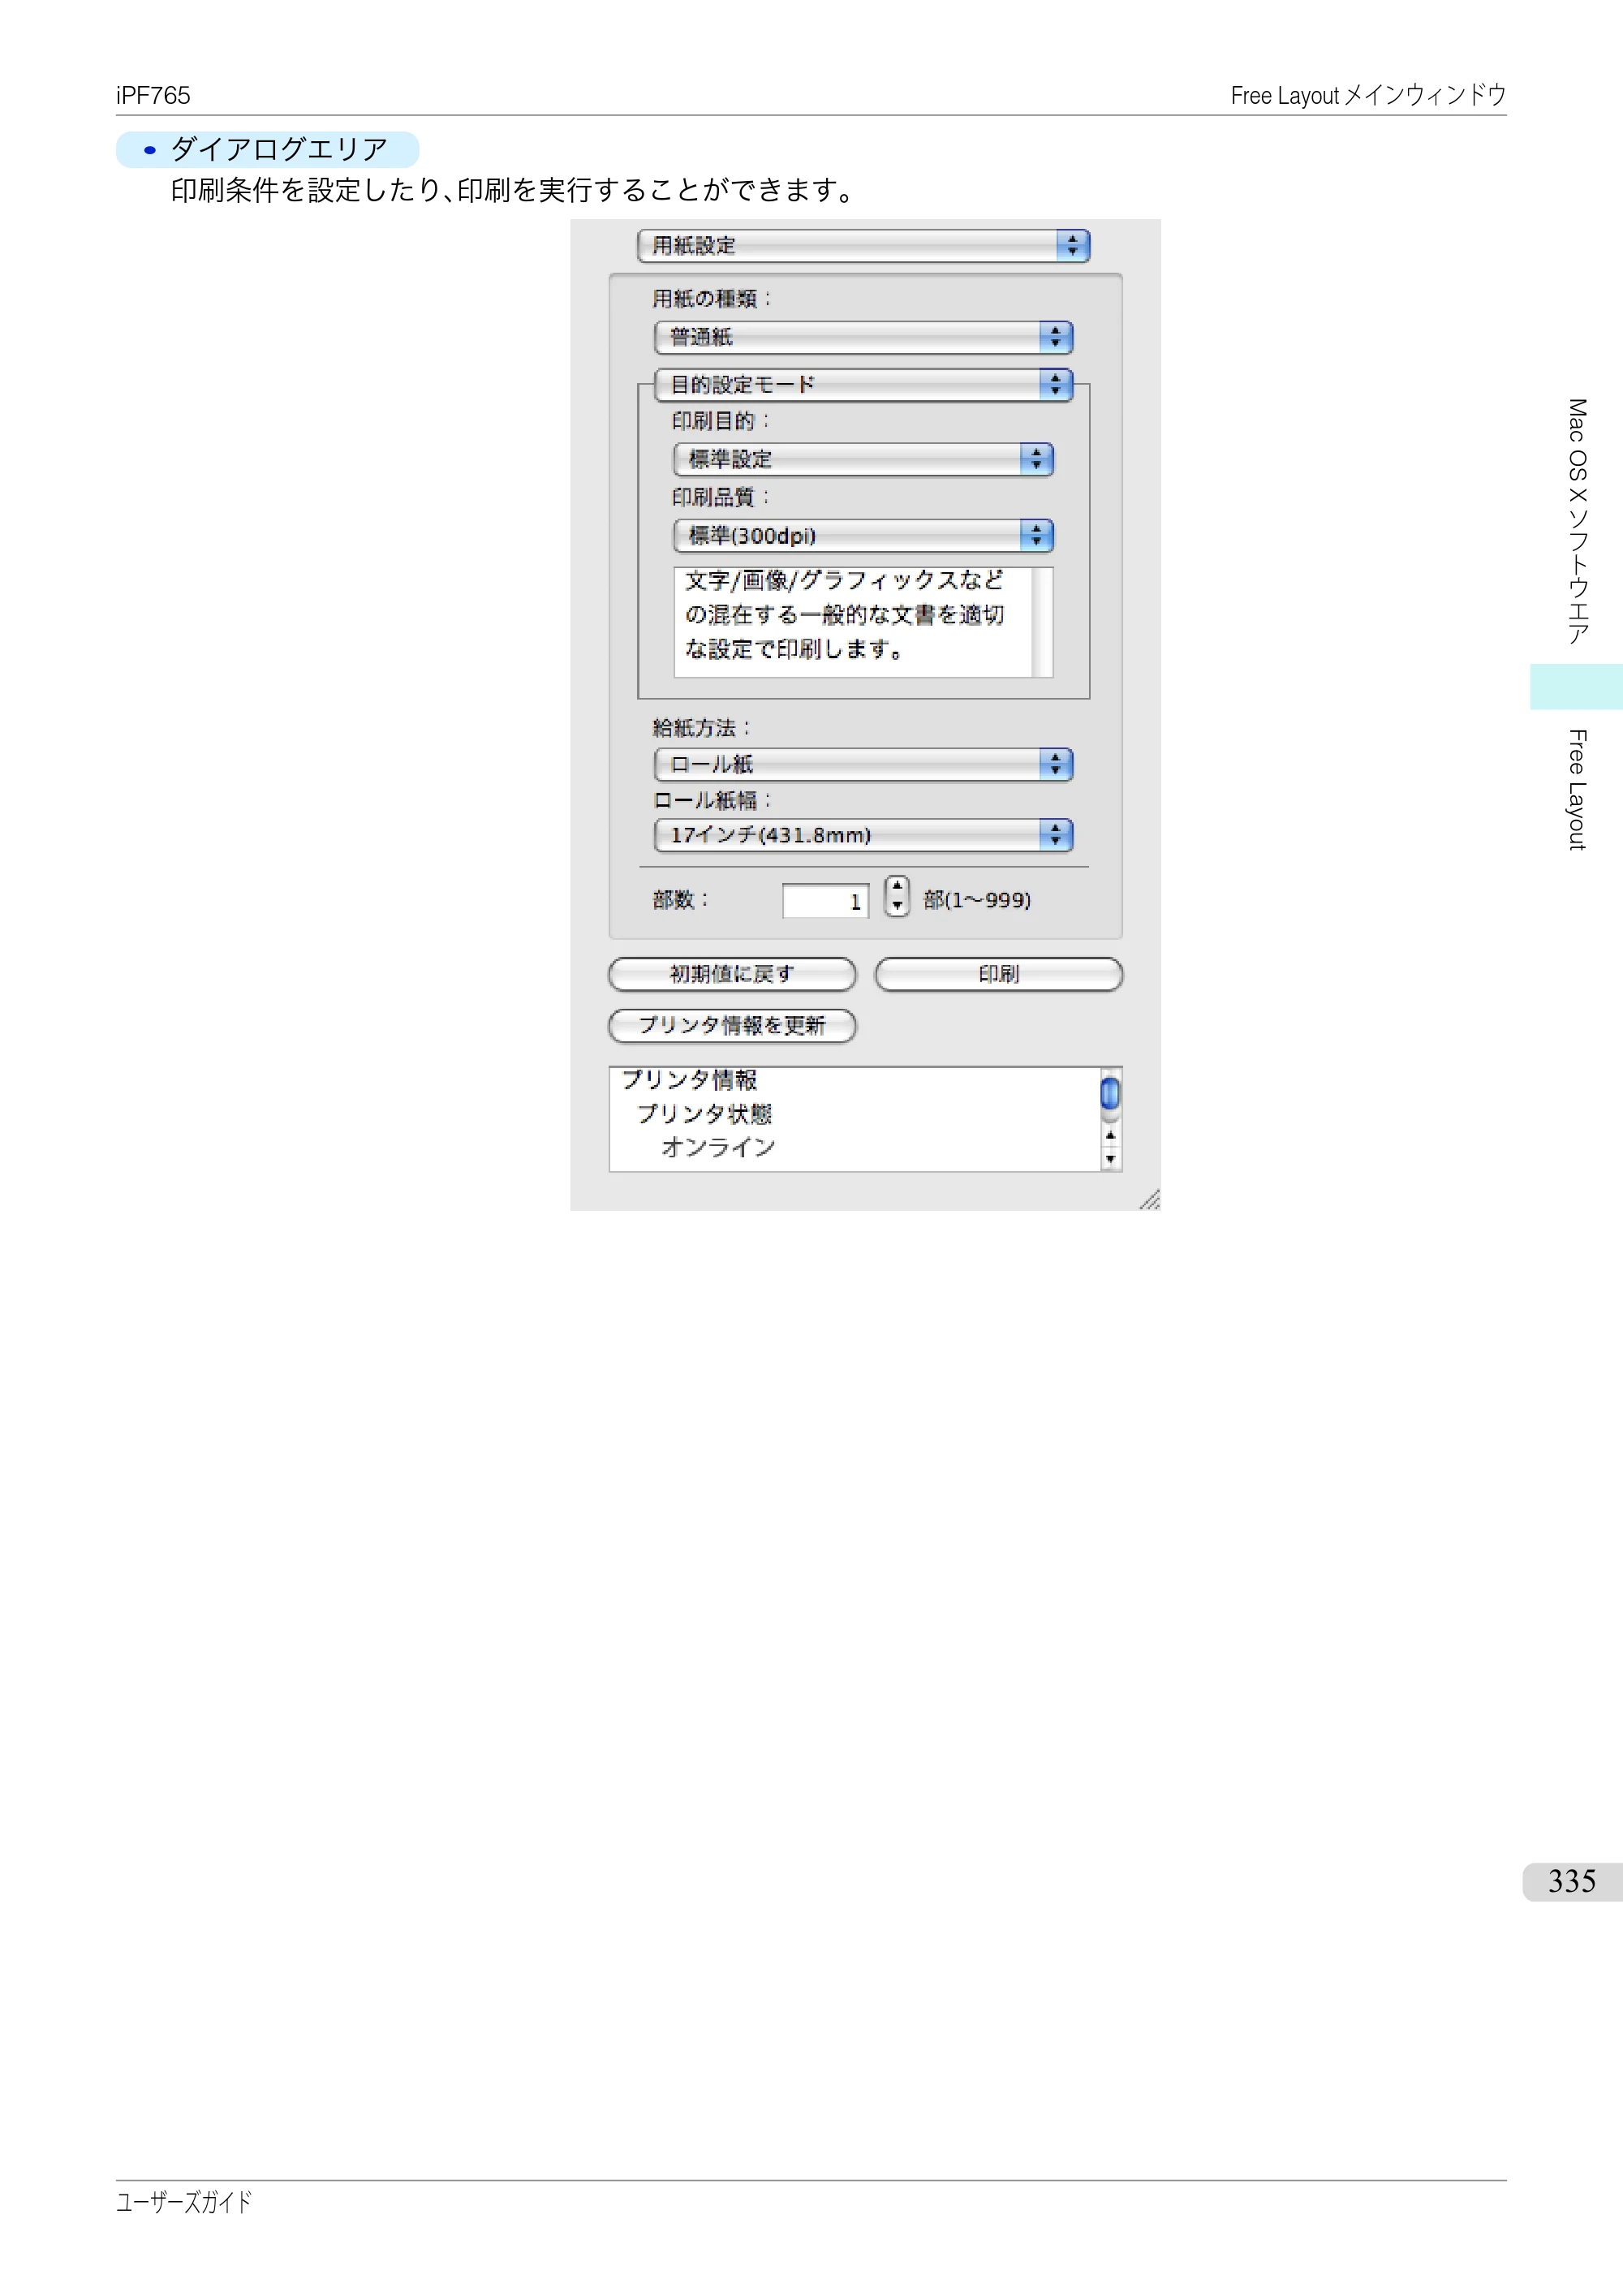Screen dimensions: 1623x2296
Task: Click the up arrow of プリンタ情報 scrollbar
Action: (1110, 1136)
